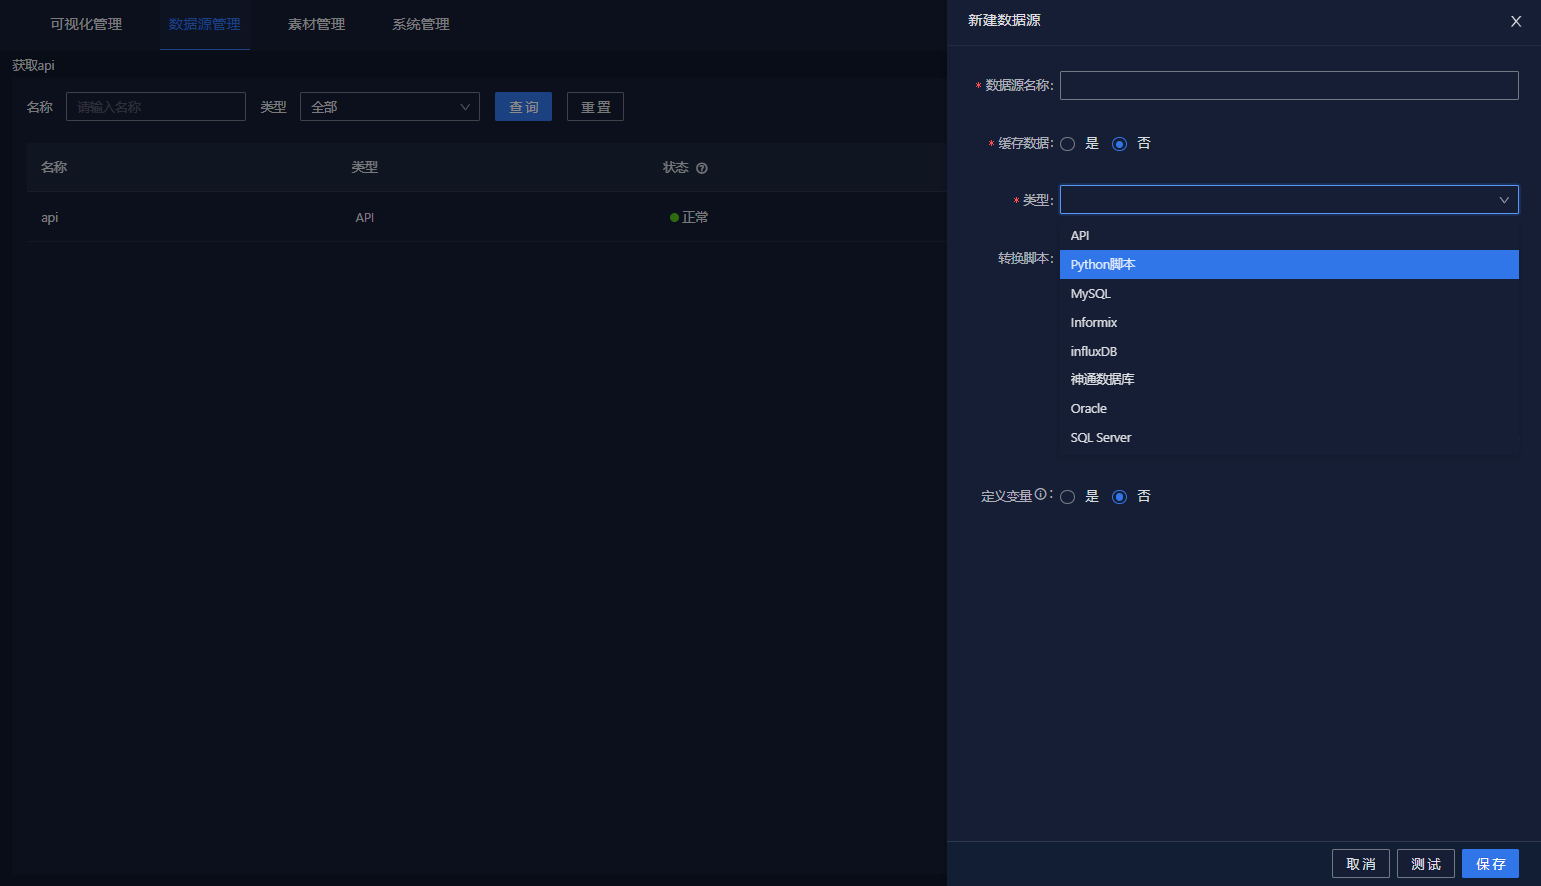Click the 保存 button in the dialog
Viewport: 1541px width, 886px height.
coord(1490,863)
